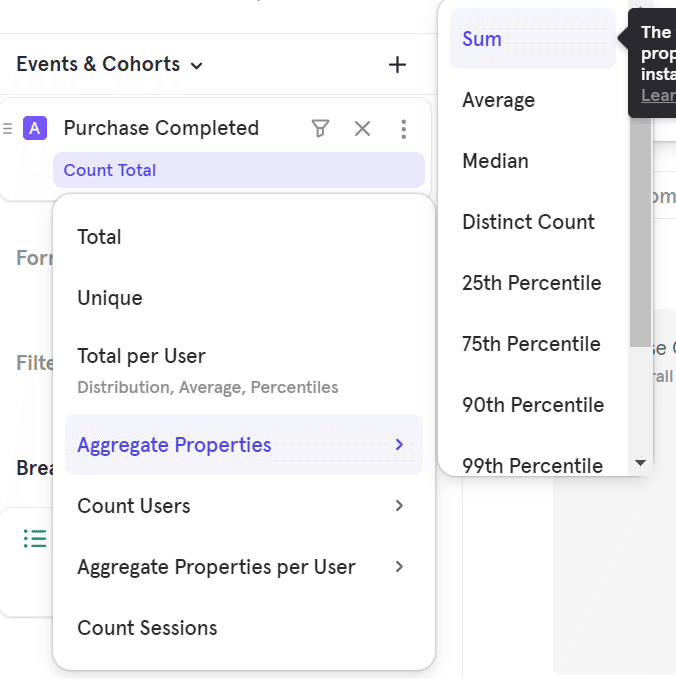Select 90th Percentile aggregation

pyautogui.click(x=533, y=405)
